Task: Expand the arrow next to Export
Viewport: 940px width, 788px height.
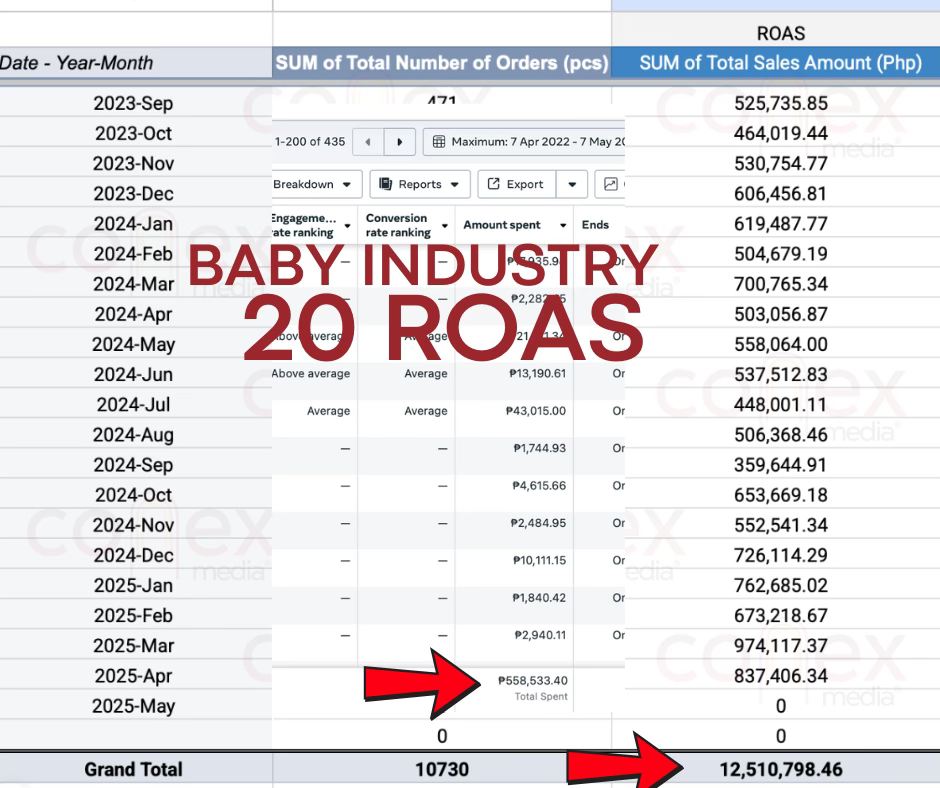Action: pos(572,184)
